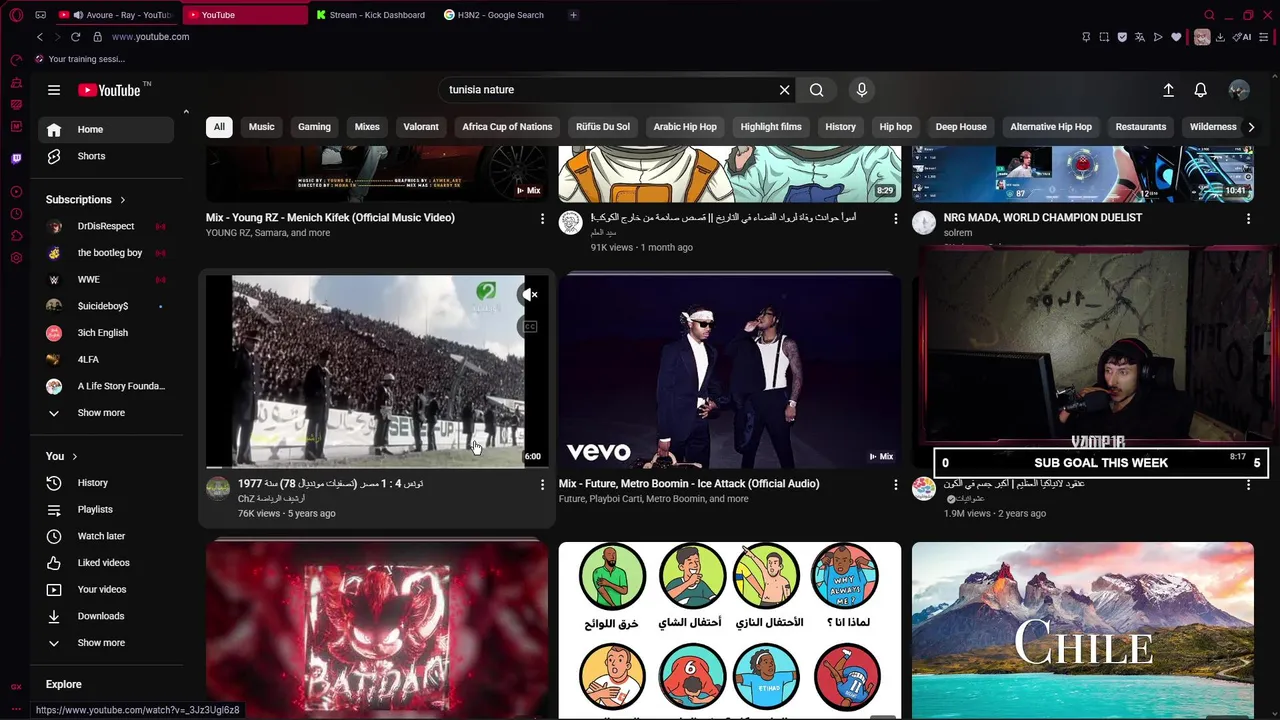This screenshot has height=720, width=1280.
Task: Click the upload/create arrow icon
Action: [x=1168, y=90]
